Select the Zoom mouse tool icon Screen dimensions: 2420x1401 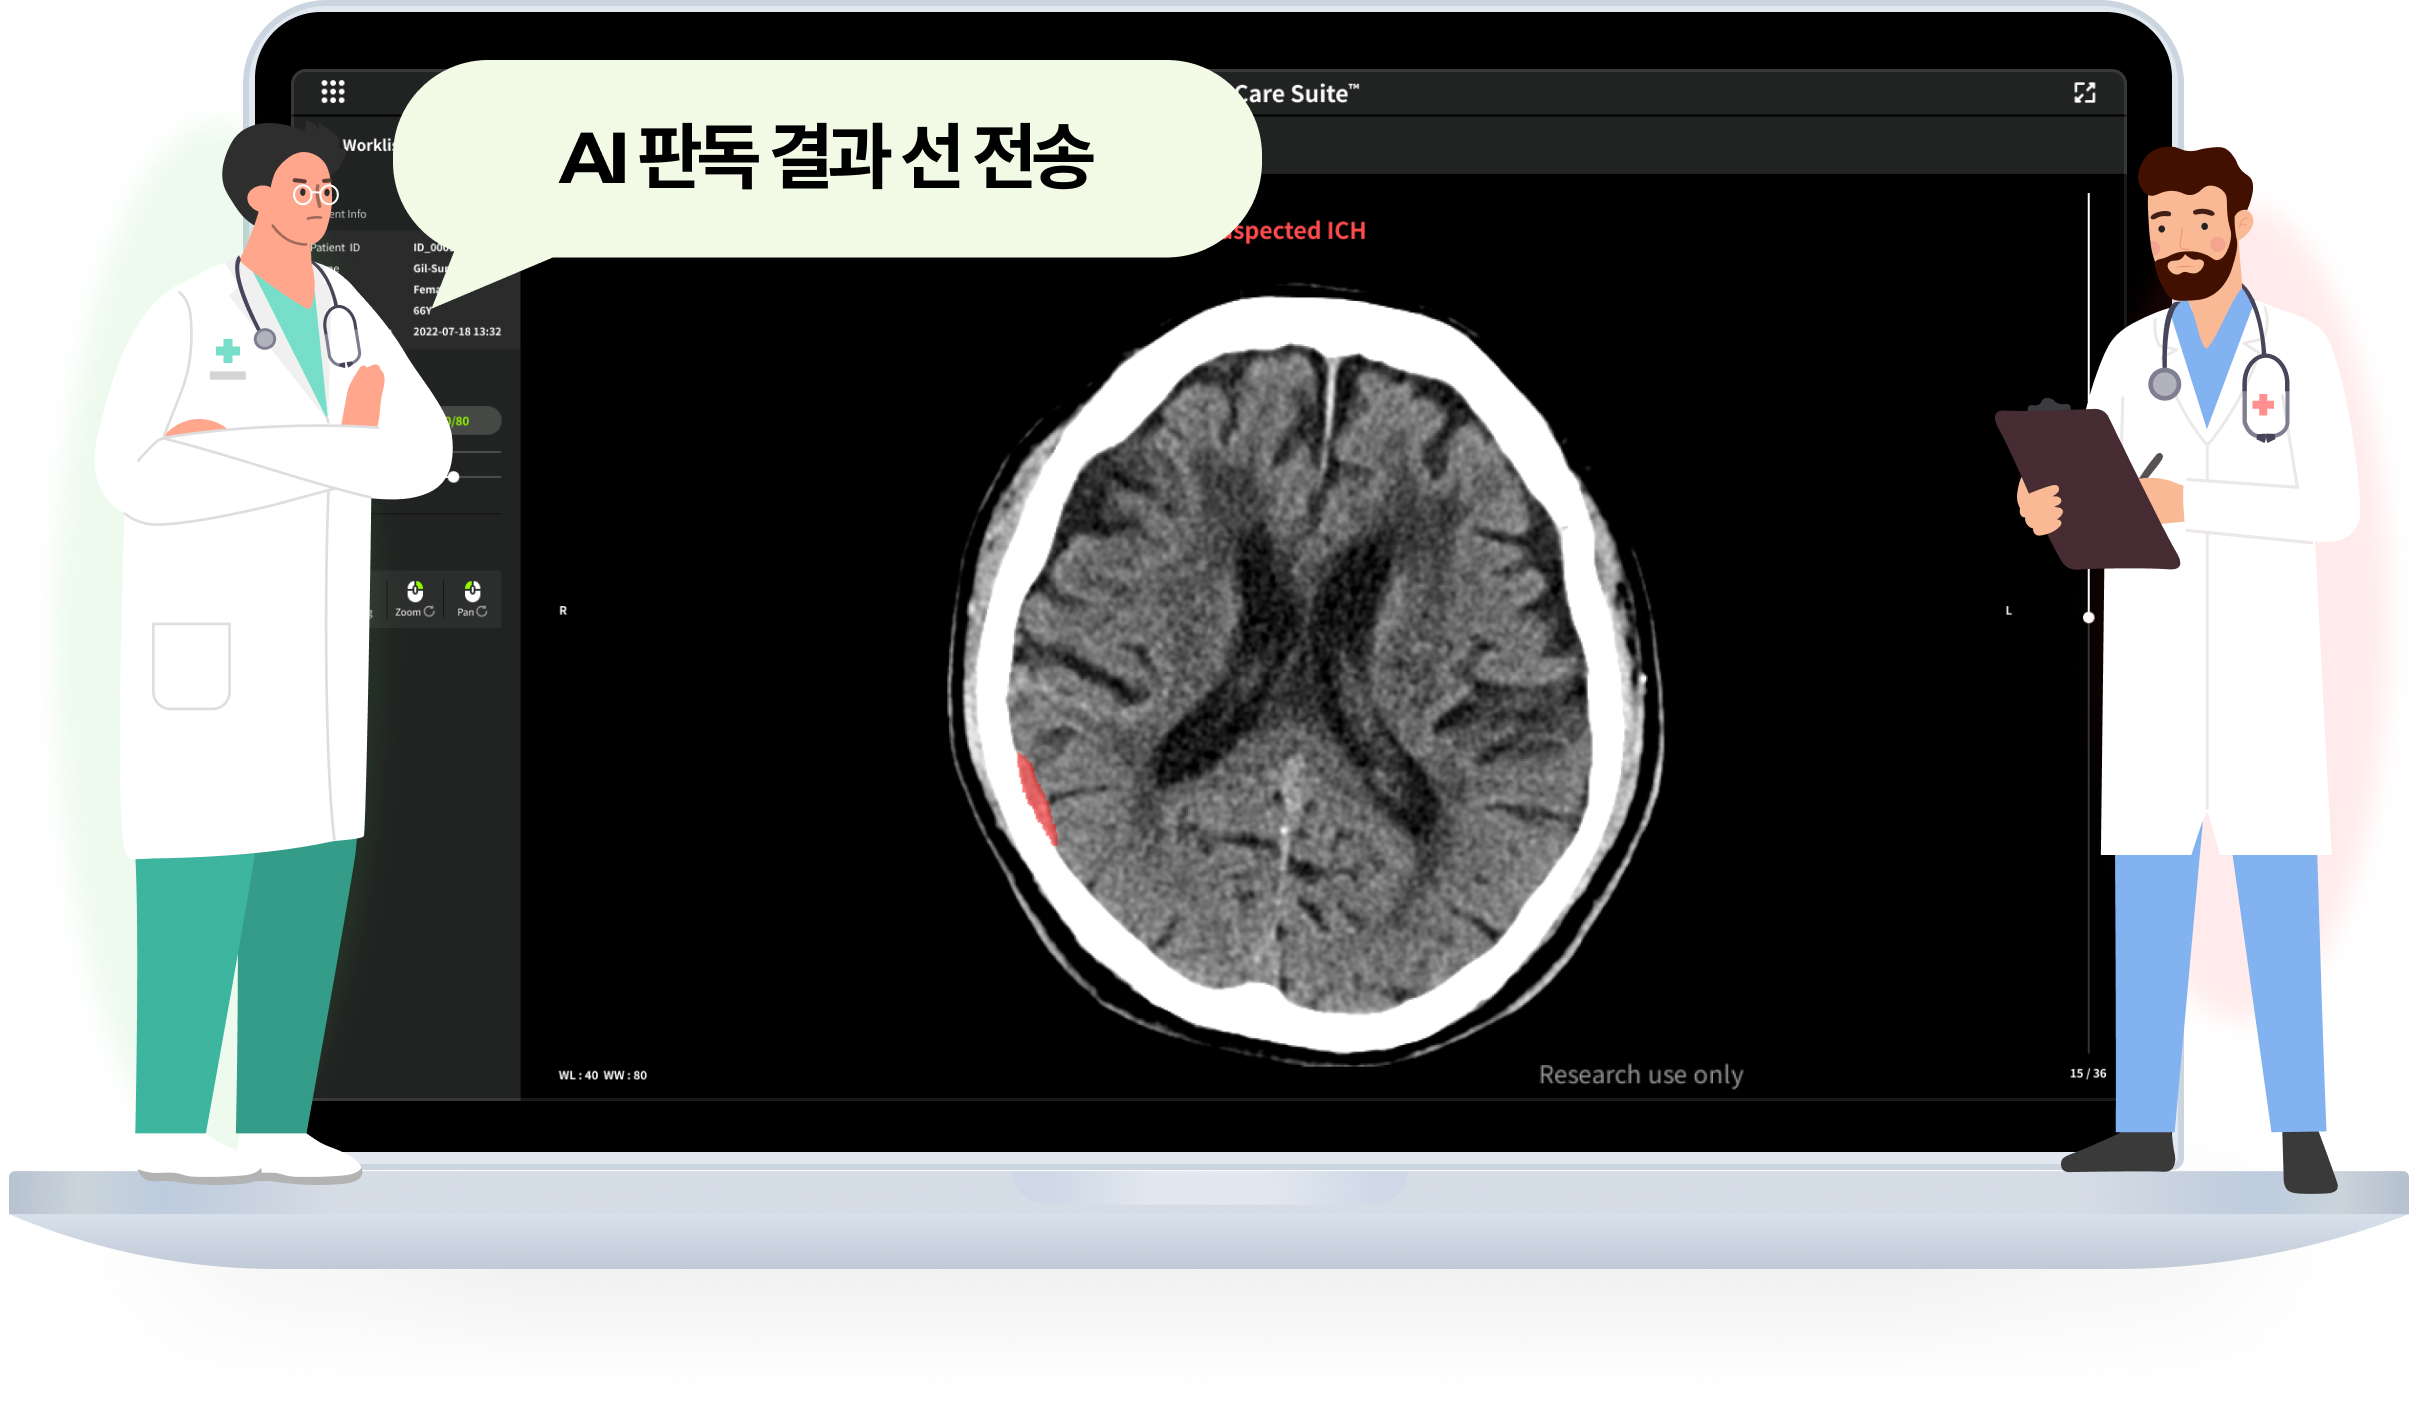point(415,590)
